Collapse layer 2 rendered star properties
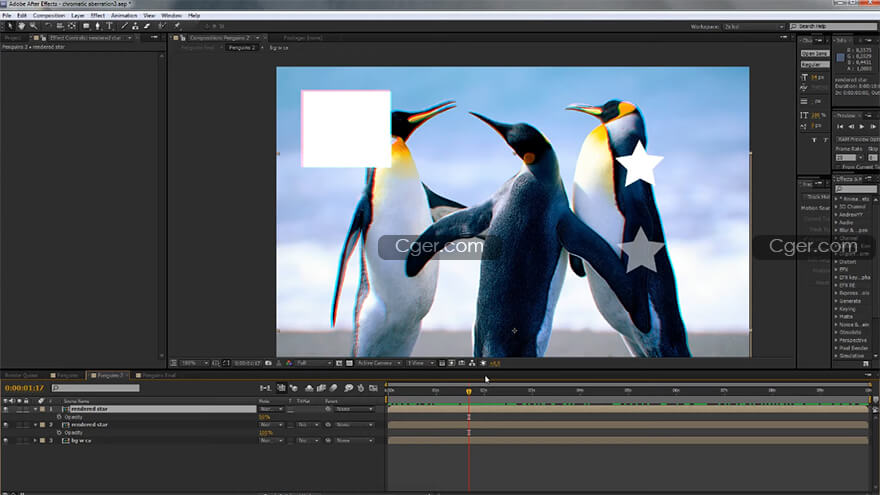 [x=35, y=425]
